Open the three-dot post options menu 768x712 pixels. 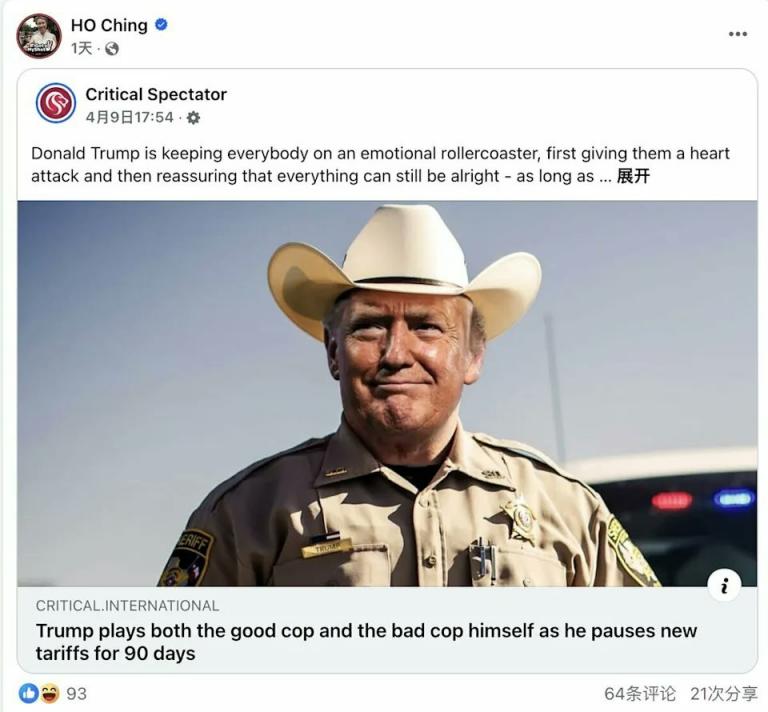point(737,34)
